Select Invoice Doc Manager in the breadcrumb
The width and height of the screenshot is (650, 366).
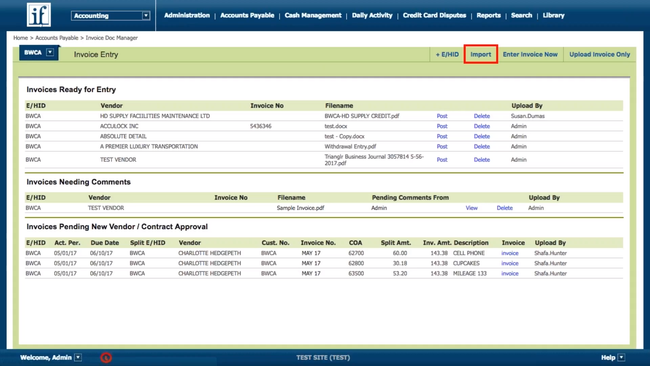click(x=112, y=38)
